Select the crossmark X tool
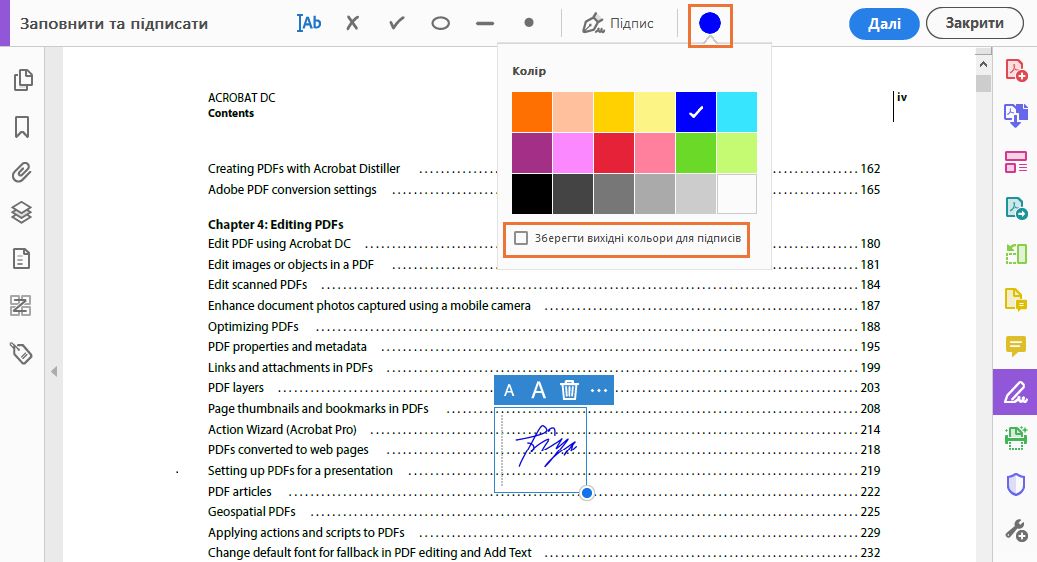 pos(353,23)
